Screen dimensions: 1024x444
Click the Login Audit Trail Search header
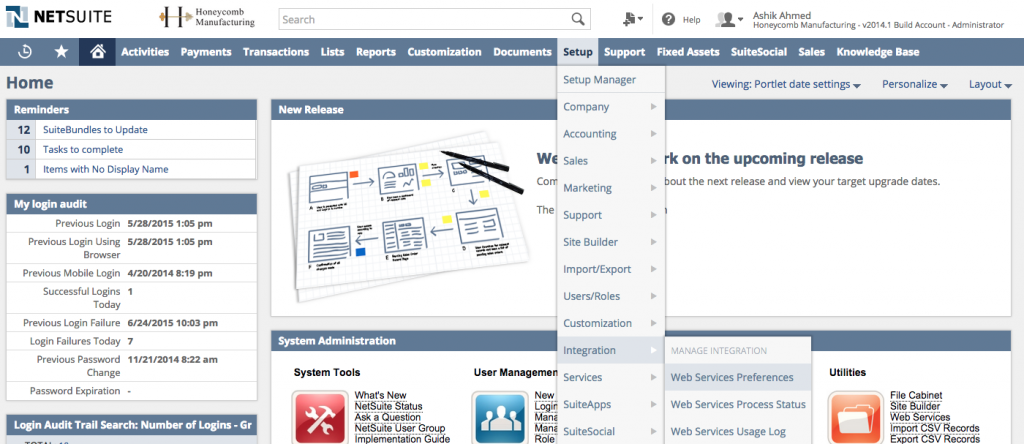tap(131, 425)
